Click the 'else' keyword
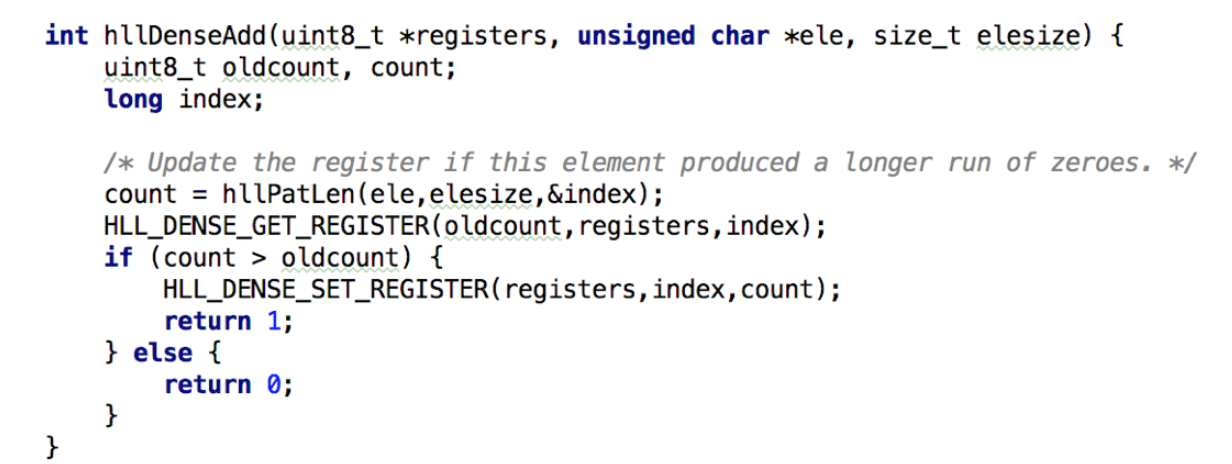 pyautogui.click(x=162, y=352)
